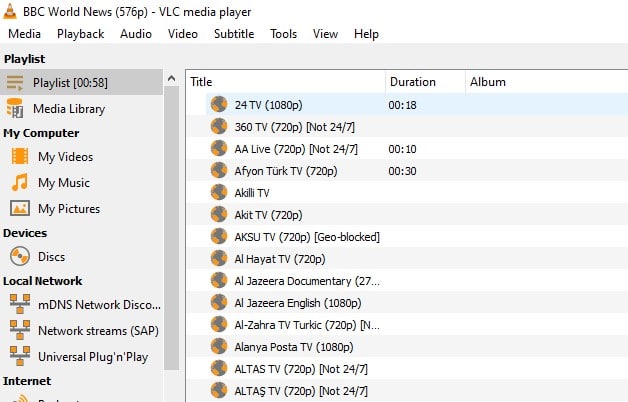
Task: Click the mDNS Network Discovery icon
Action: pyautogui.click(x=20, y=304)
